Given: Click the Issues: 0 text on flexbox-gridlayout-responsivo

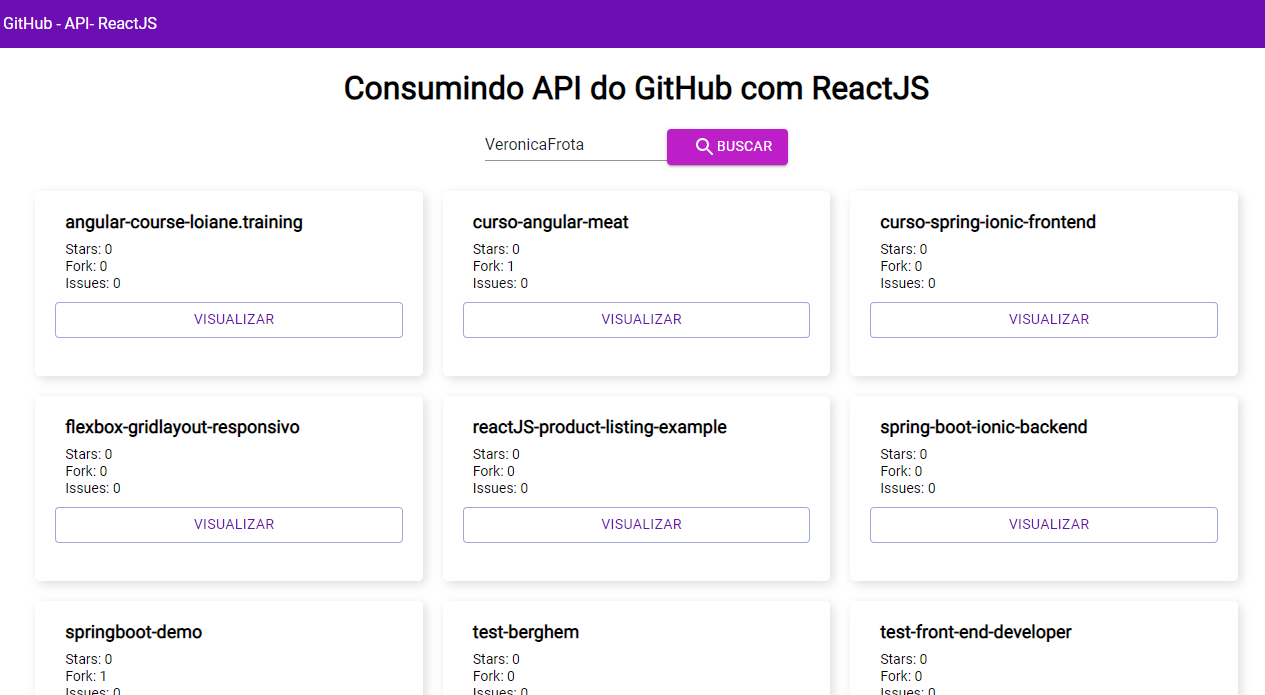Looking at the screenshot, I should click(92, 488).
